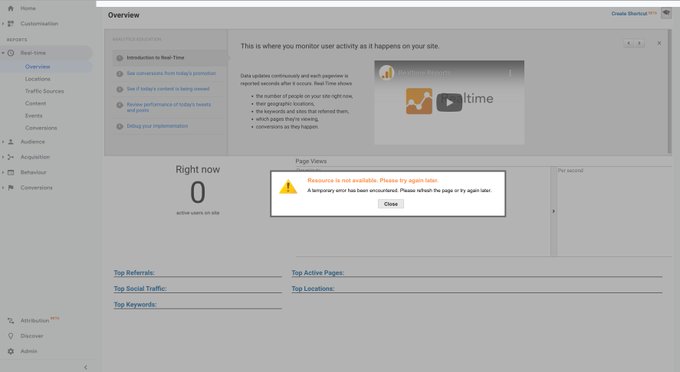Open See conversions from today's promotion

171,73
